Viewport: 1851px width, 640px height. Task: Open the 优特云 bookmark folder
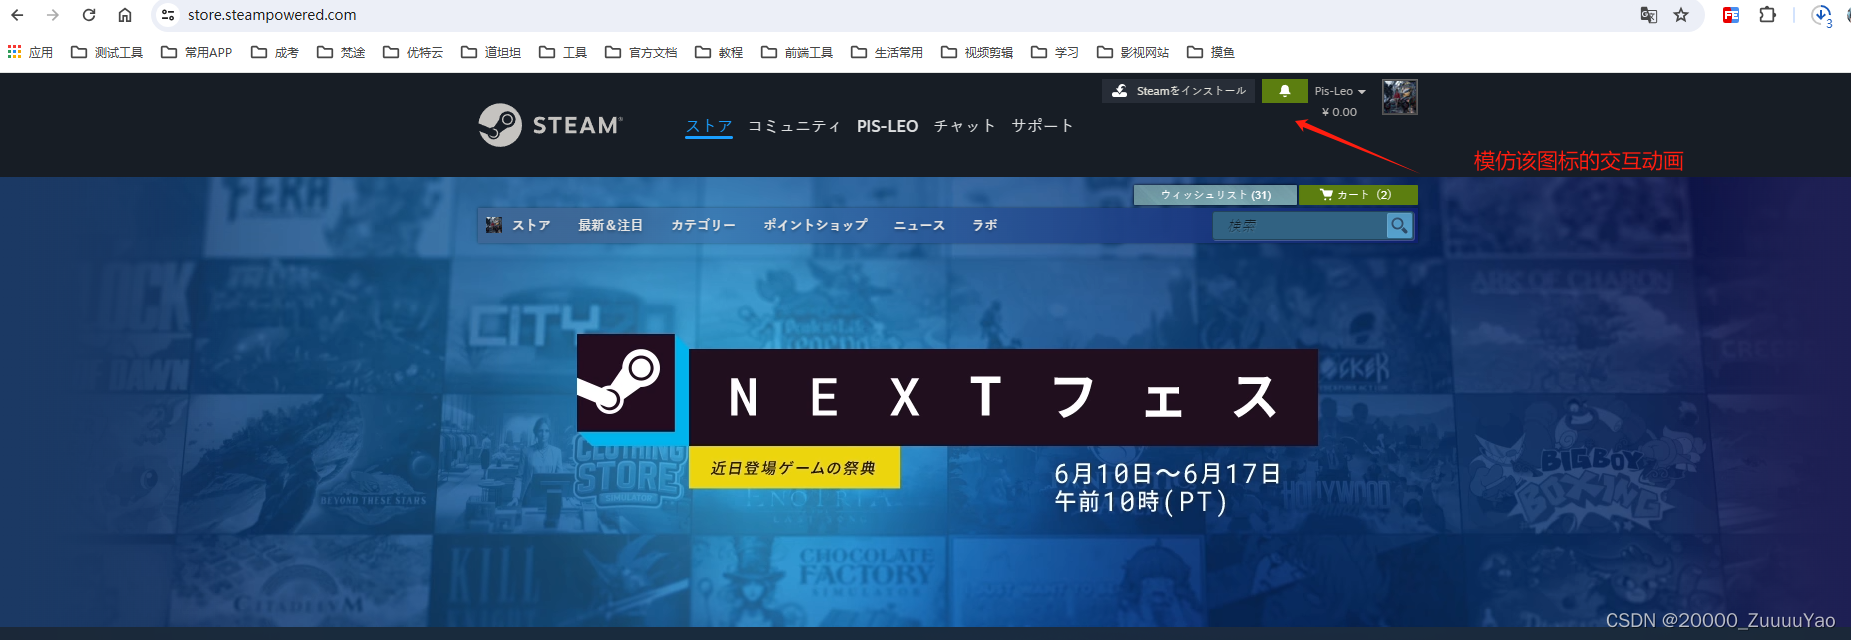point(413,52)
